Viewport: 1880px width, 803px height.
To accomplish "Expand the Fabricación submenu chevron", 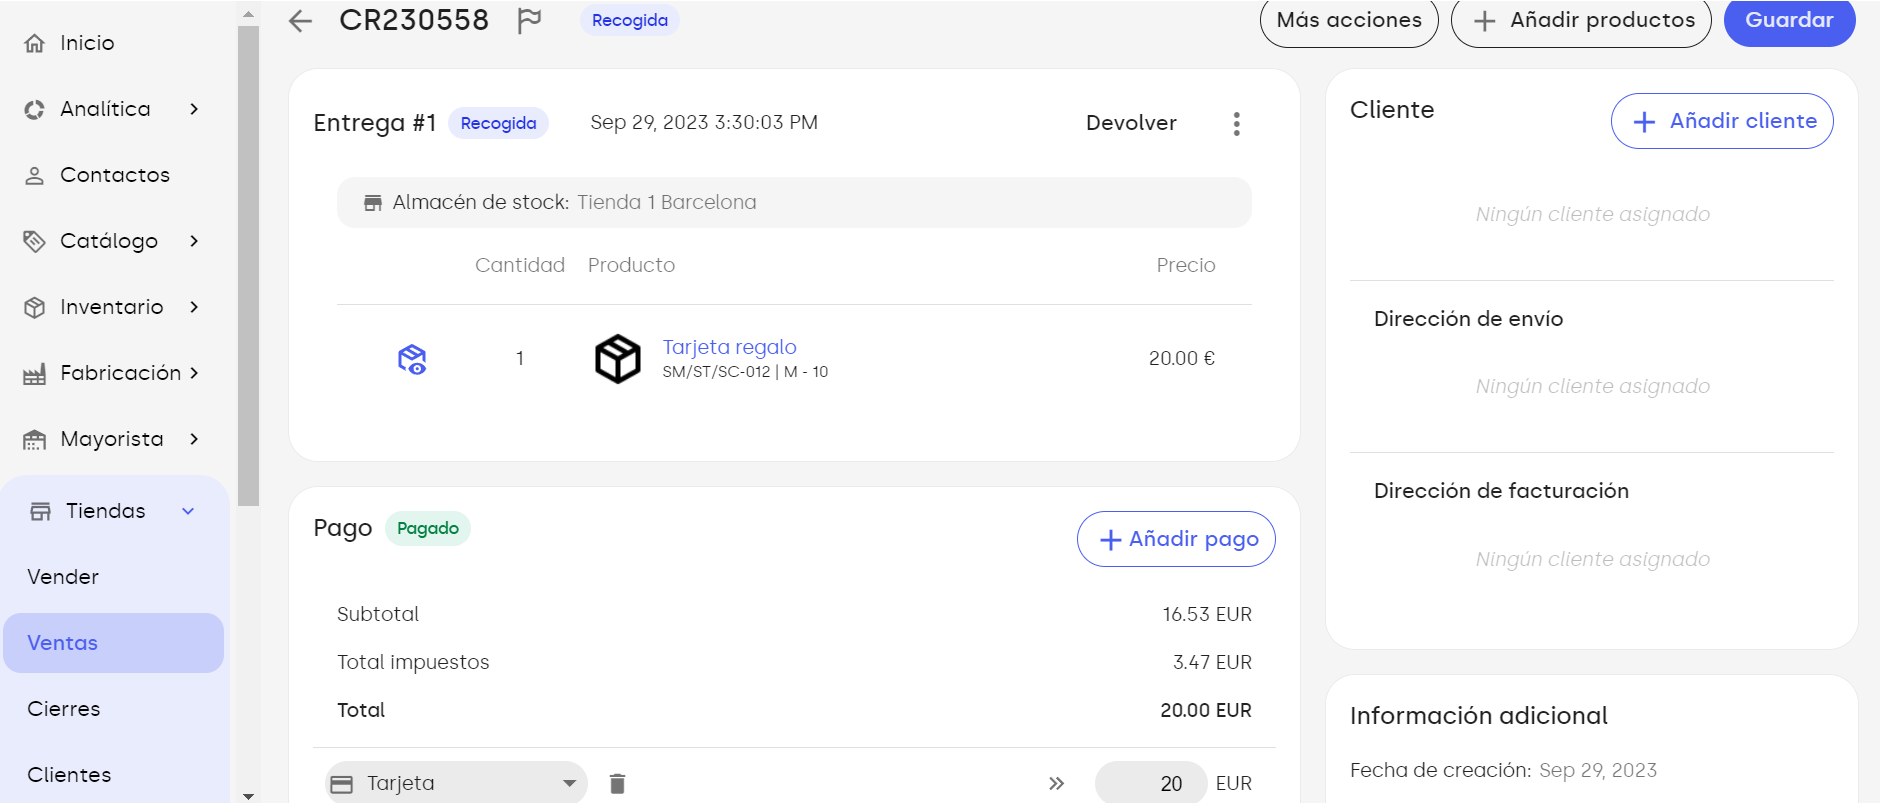I will coord(194,373).
